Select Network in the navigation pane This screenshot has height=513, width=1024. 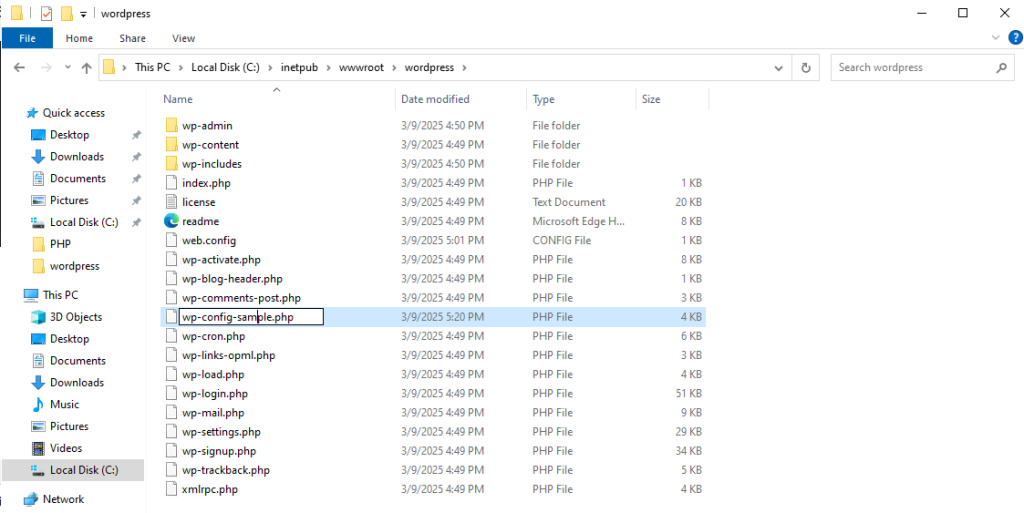pos(63,499)
